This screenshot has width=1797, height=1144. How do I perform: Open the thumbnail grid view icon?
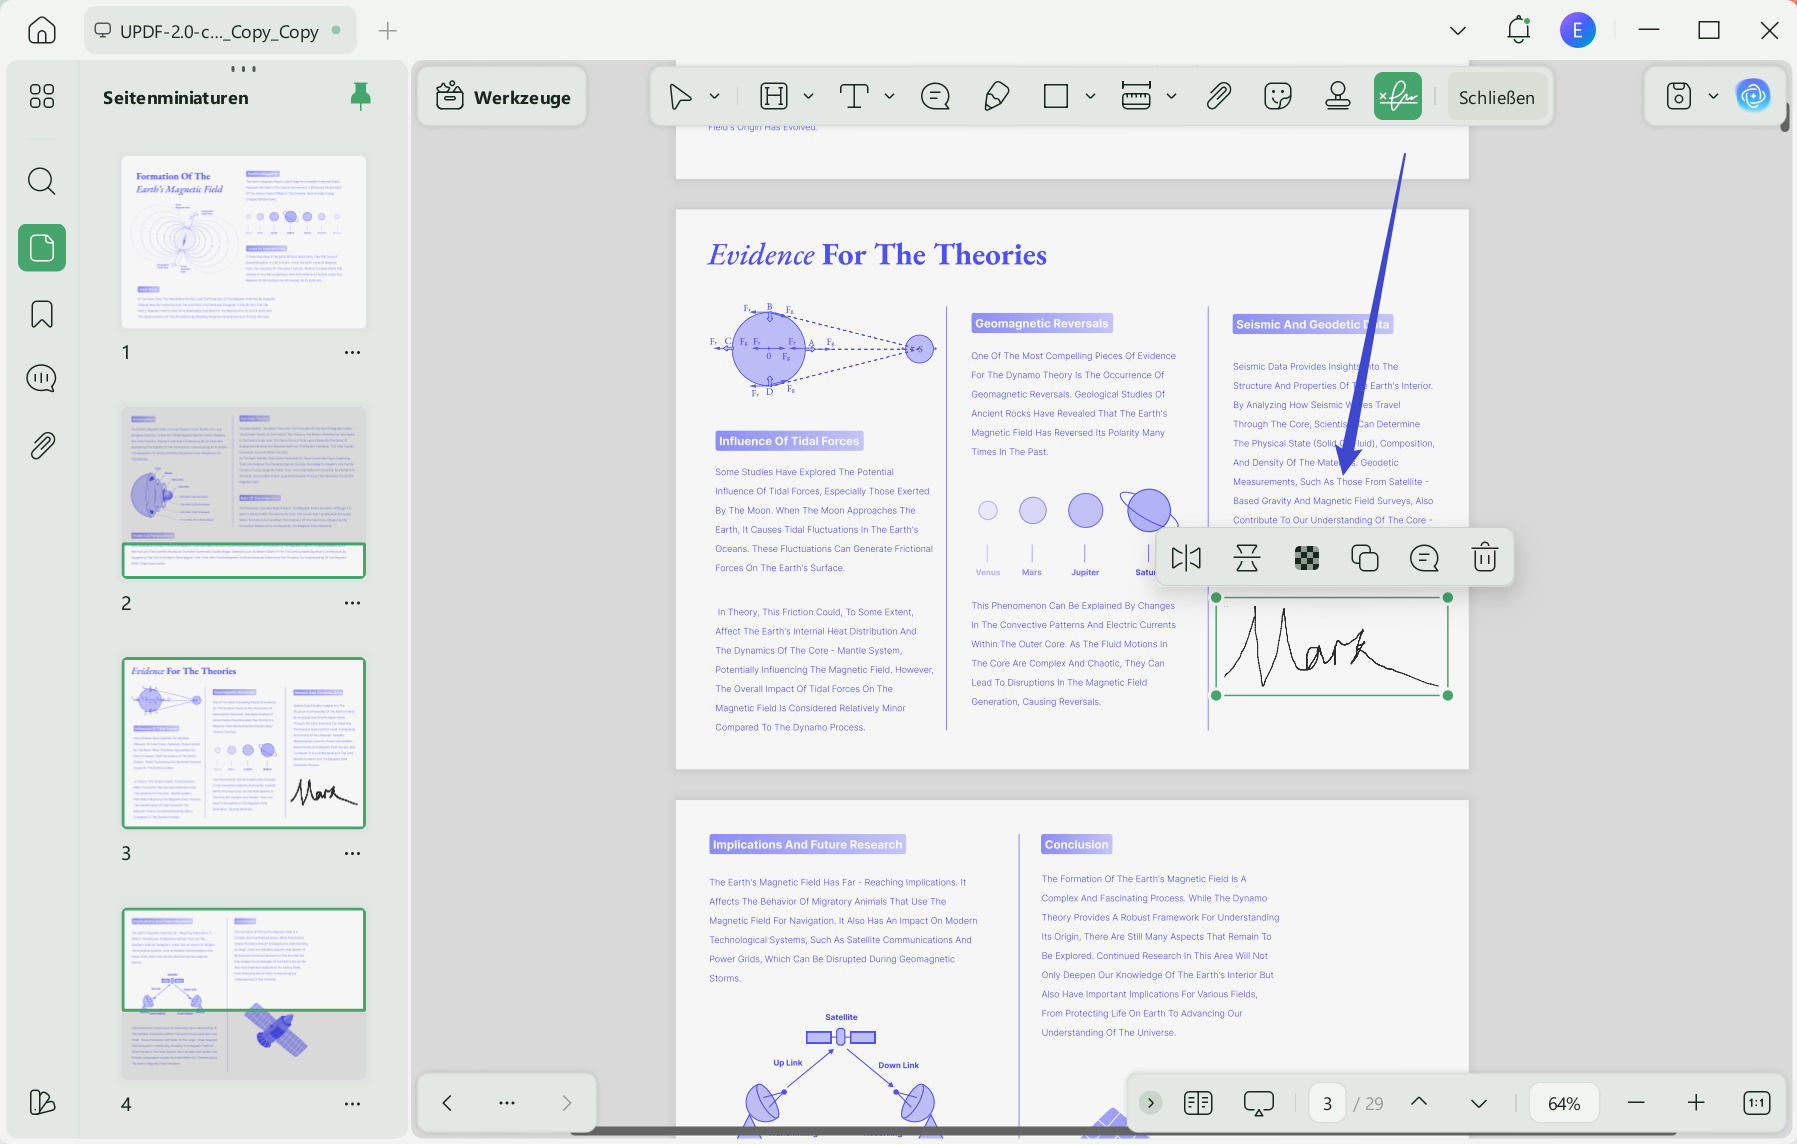pyautogui.click(x=42, y=96)
